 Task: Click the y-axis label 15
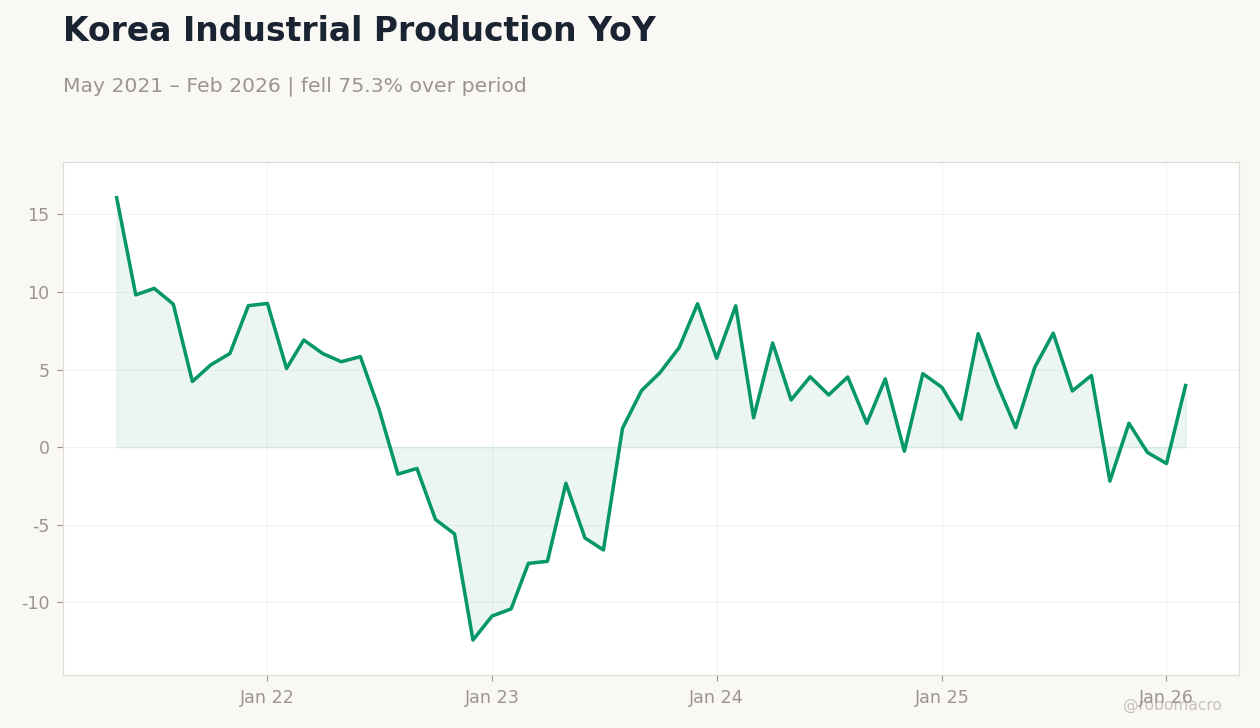[x=38, y=215]
